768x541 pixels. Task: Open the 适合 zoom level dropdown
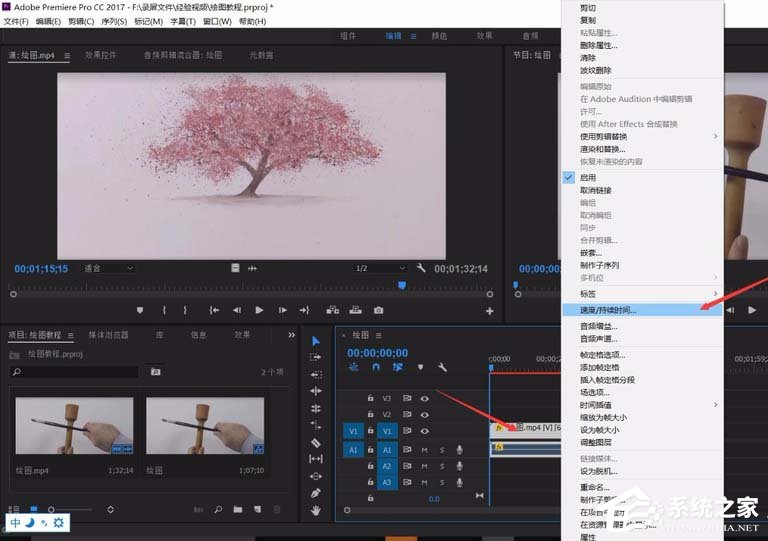tap(109, 268)
